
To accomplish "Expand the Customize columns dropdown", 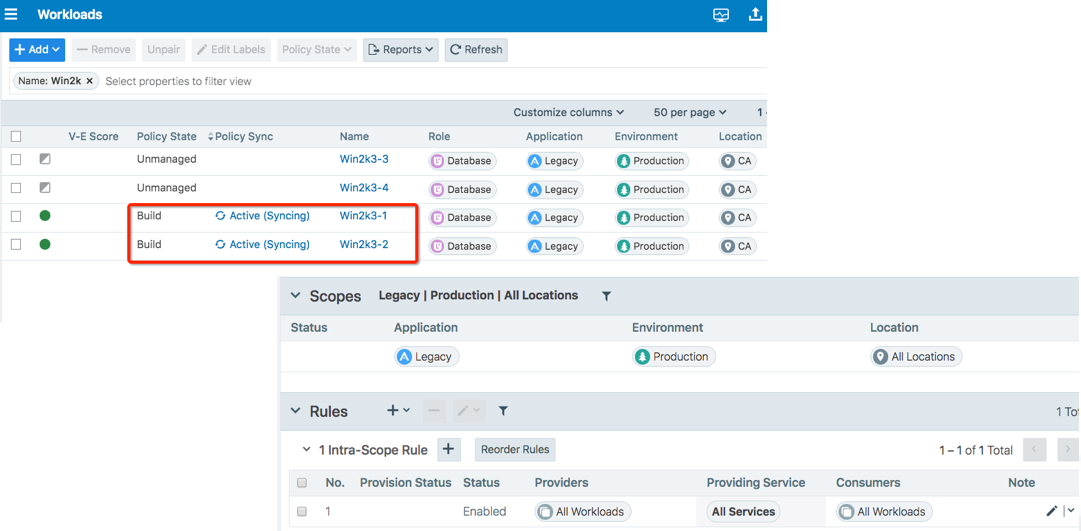I will pos(568,113).
